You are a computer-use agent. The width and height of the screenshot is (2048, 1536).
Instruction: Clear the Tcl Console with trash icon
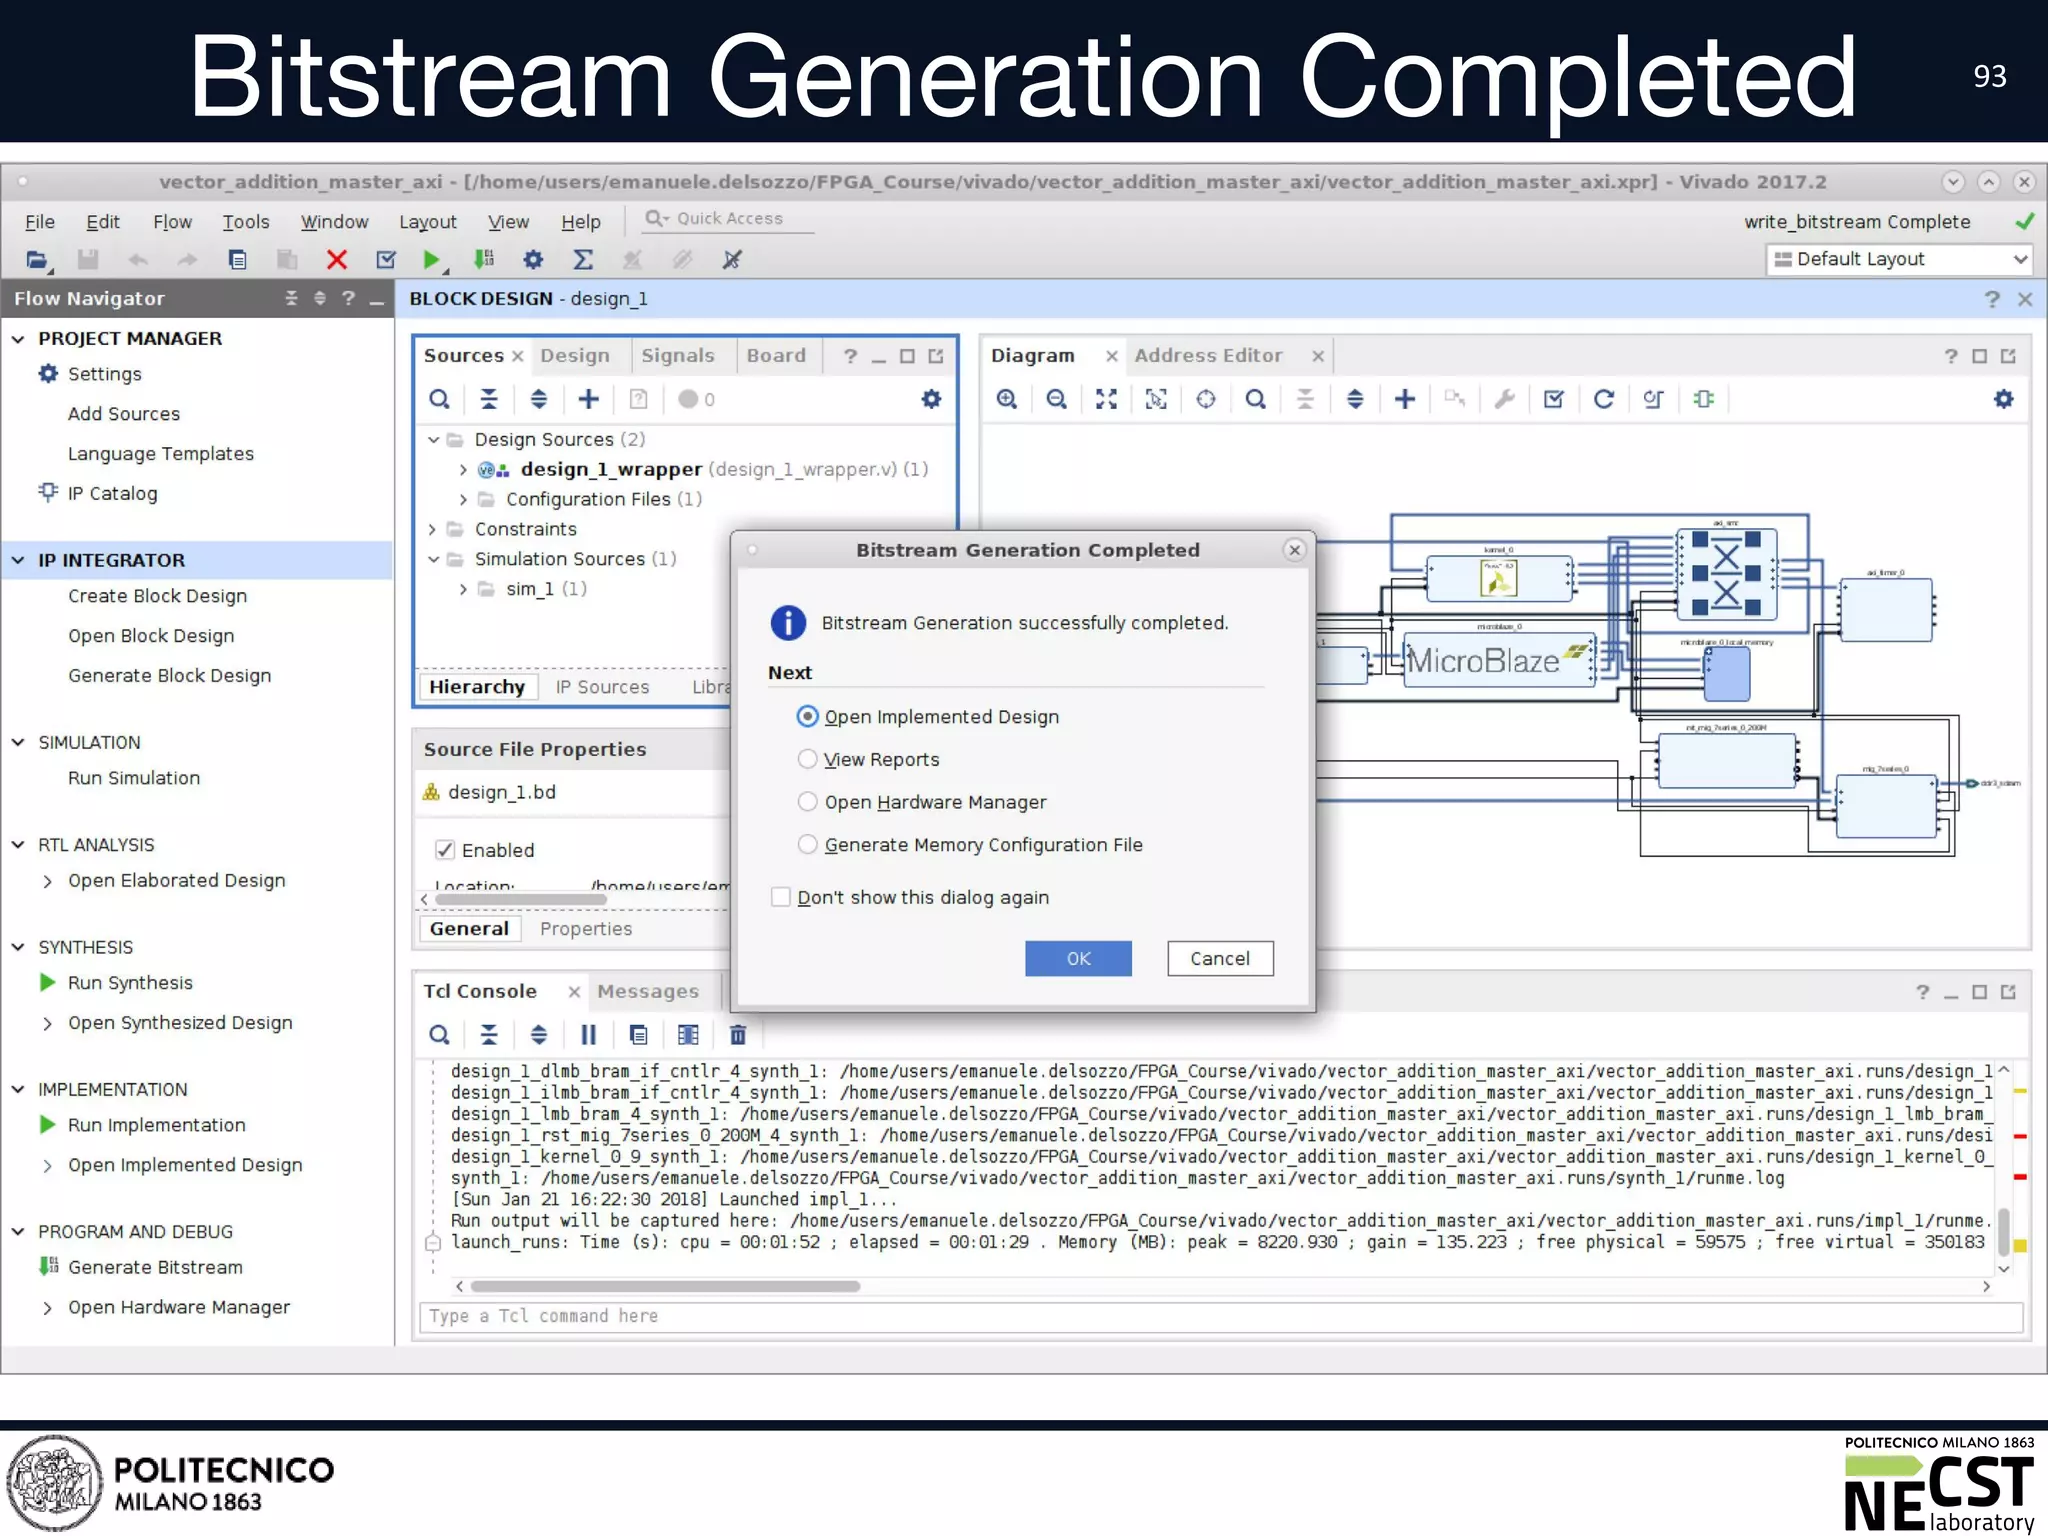[x=738, y=1035]
